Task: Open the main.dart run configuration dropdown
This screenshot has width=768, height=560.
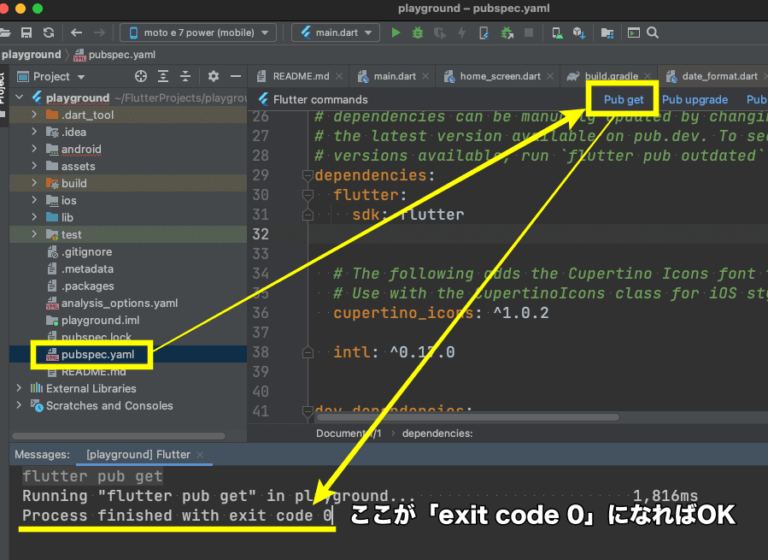Action: (x=336, y=33)
